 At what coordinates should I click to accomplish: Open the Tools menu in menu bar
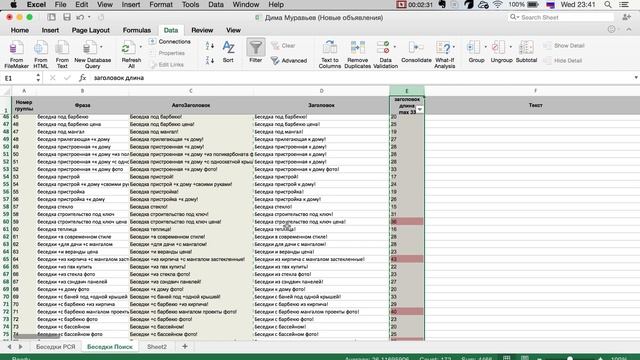(x=190, y=4)
